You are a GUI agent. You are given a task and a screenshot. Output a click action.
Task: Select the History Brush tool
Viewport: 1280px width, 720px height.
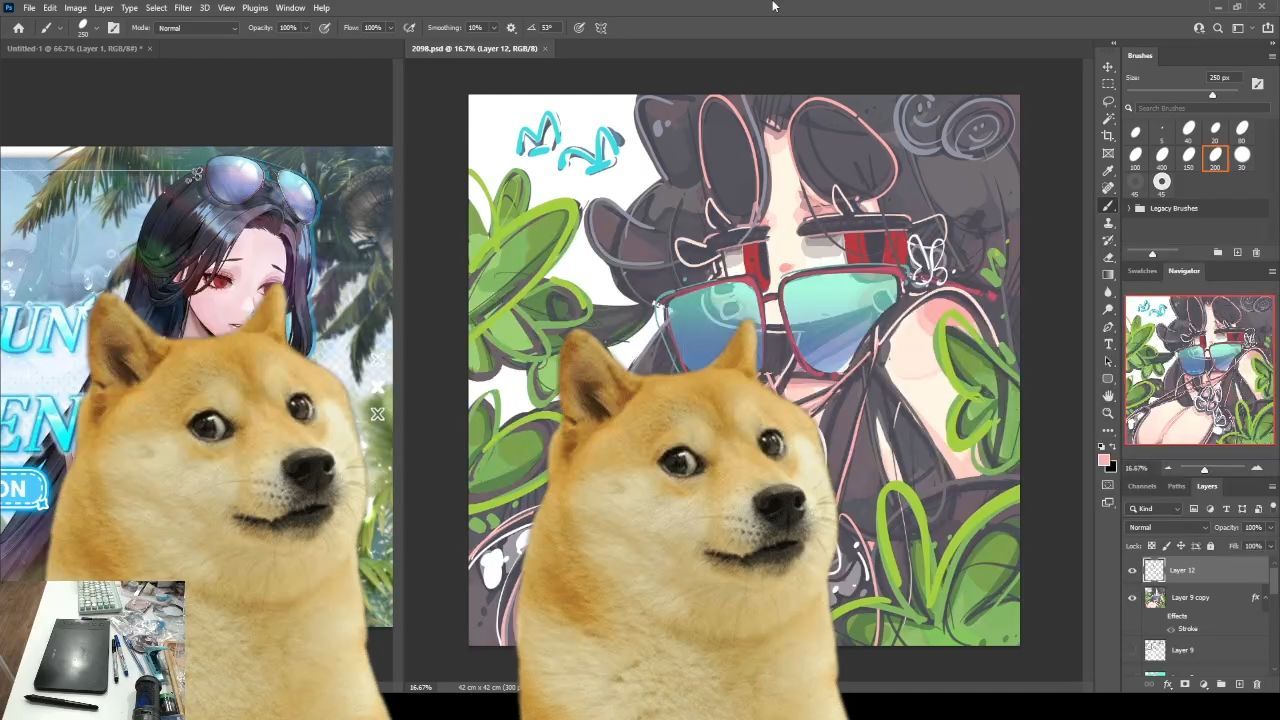[x=1108, y=240]
